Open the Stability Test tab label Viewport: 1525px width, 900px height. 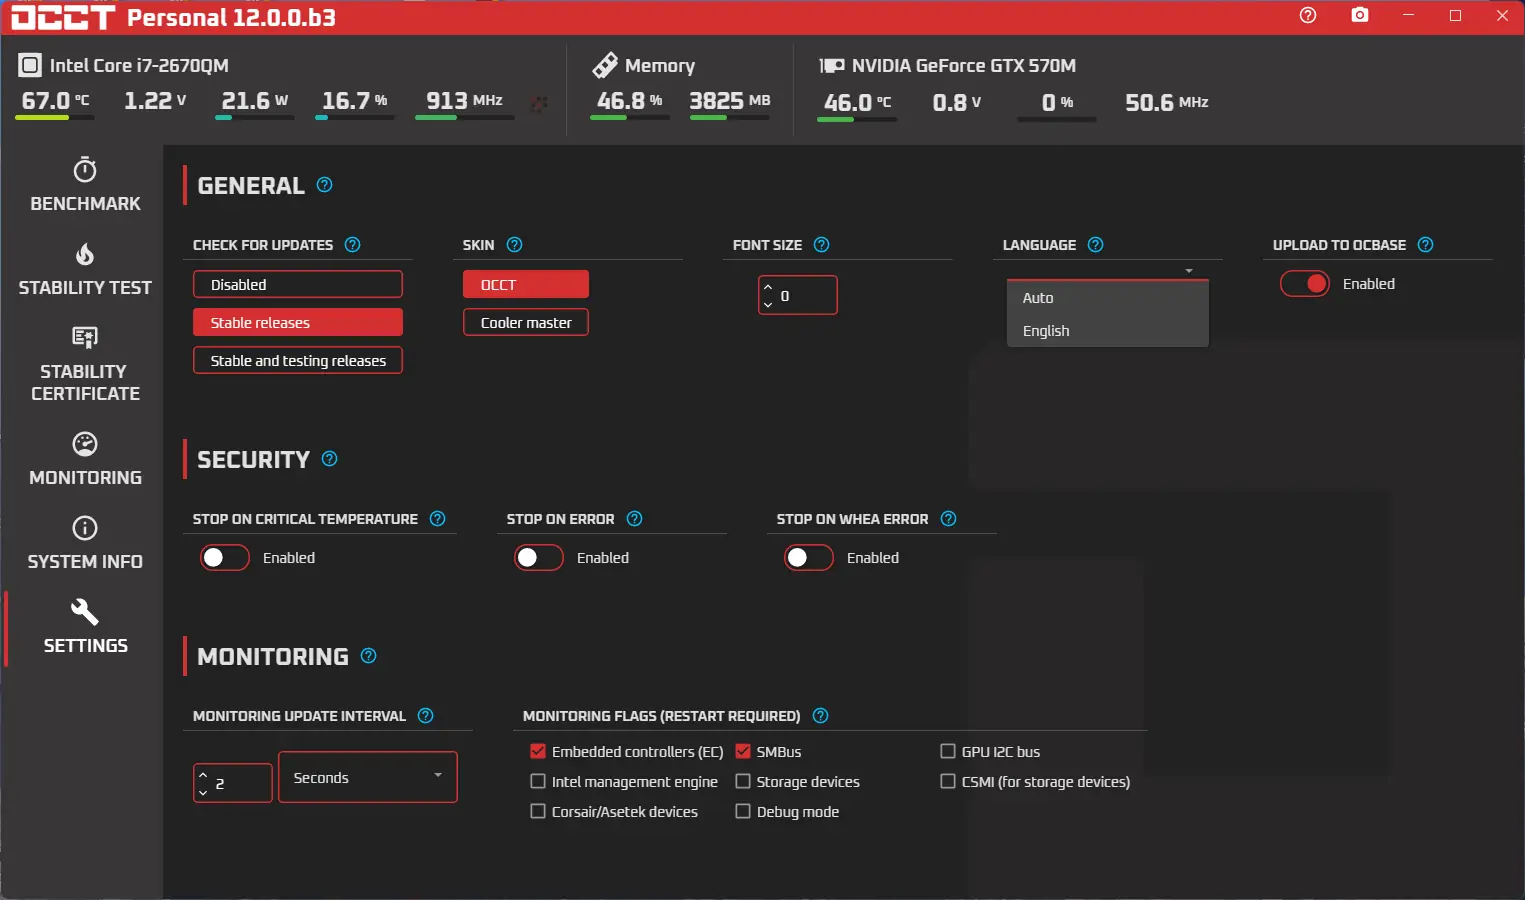[x=85, y=288]
